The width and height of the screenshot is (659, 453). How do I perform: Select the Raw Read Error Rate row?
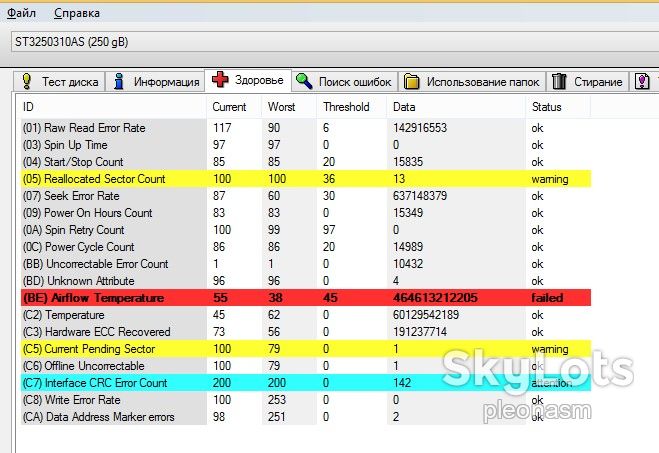point(306,128)
